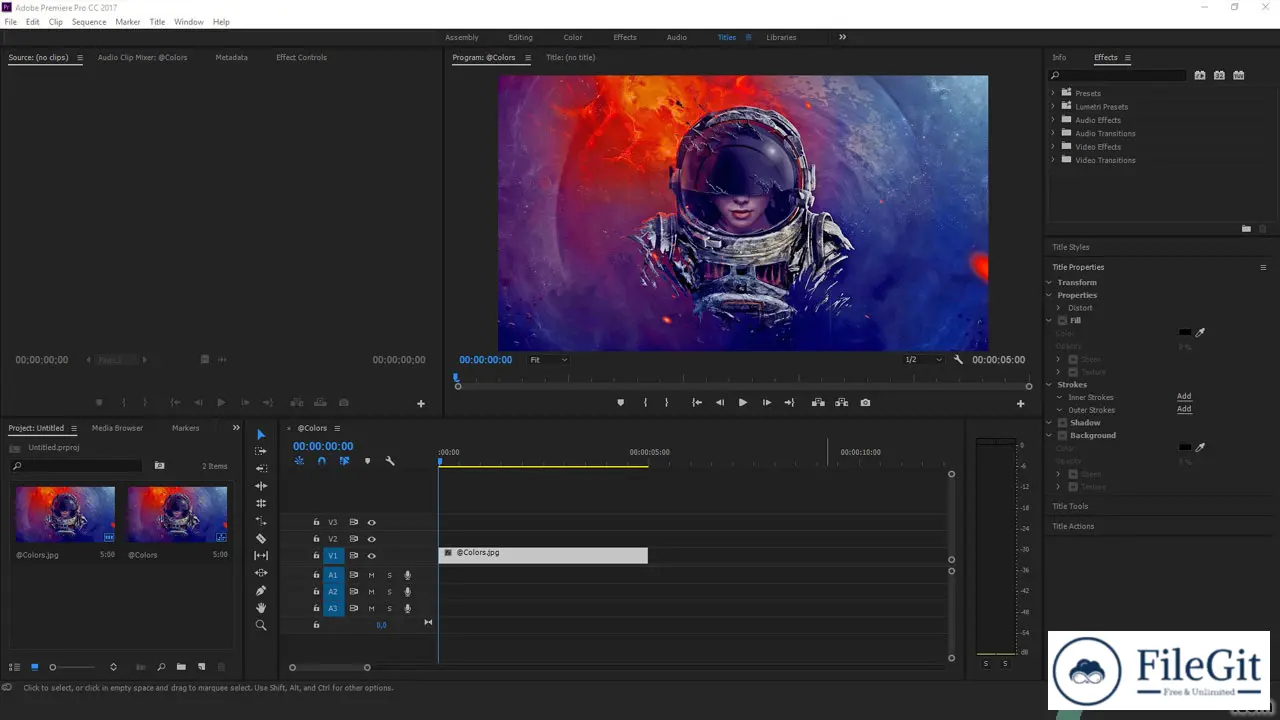1280x720 pixels.
Task: Click New Item icon in Project panel
Action: [201, 667]
